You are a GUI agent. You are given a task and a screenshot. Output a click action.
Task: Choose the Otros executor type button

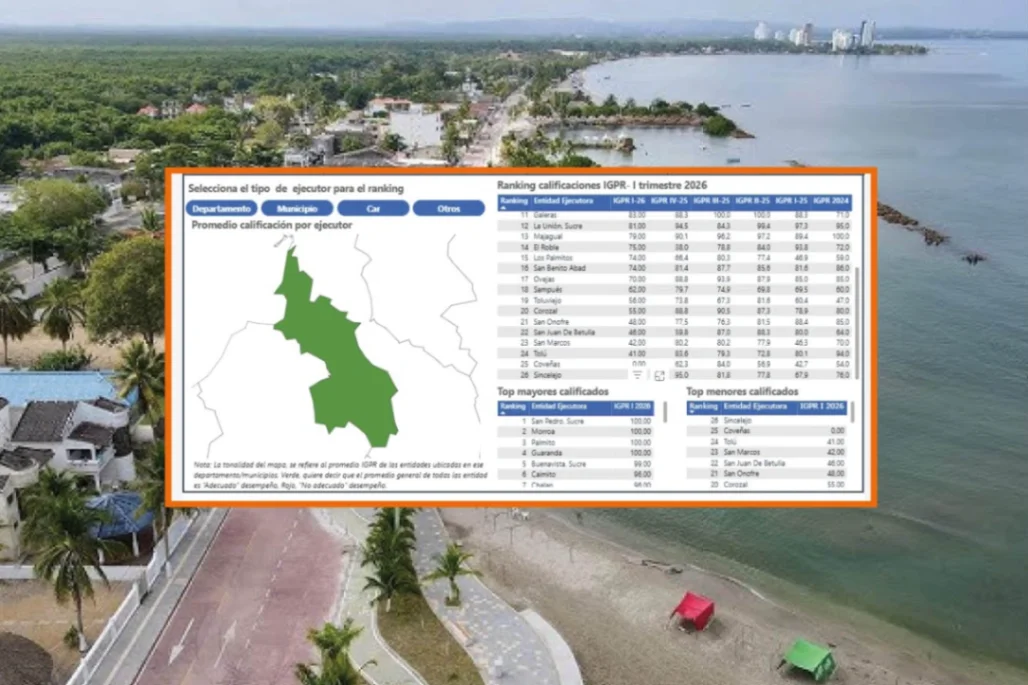tap(449, 208)
